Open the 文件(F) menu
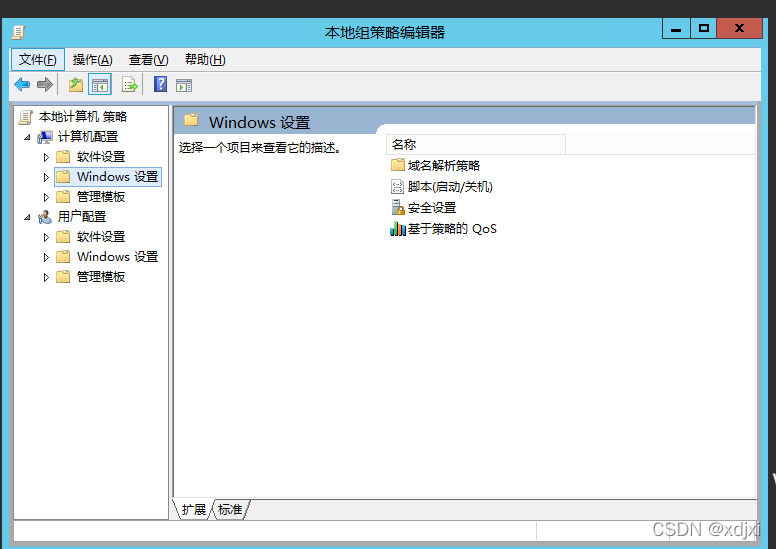The height and width of the screenshot is (549, 776). pos(38,60)
